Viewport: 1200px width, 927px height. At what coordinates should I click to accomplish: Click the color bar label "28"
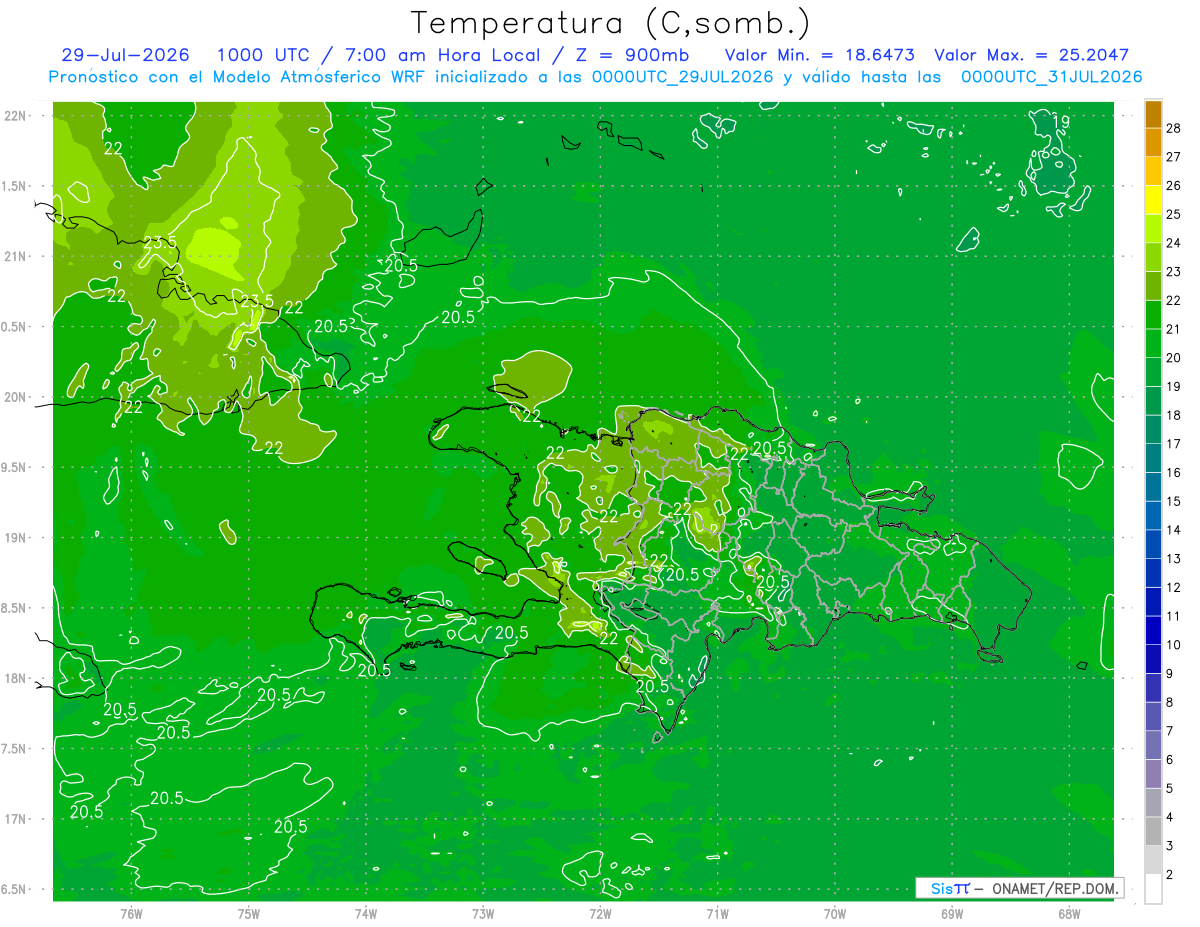[x=1173, y=129]
